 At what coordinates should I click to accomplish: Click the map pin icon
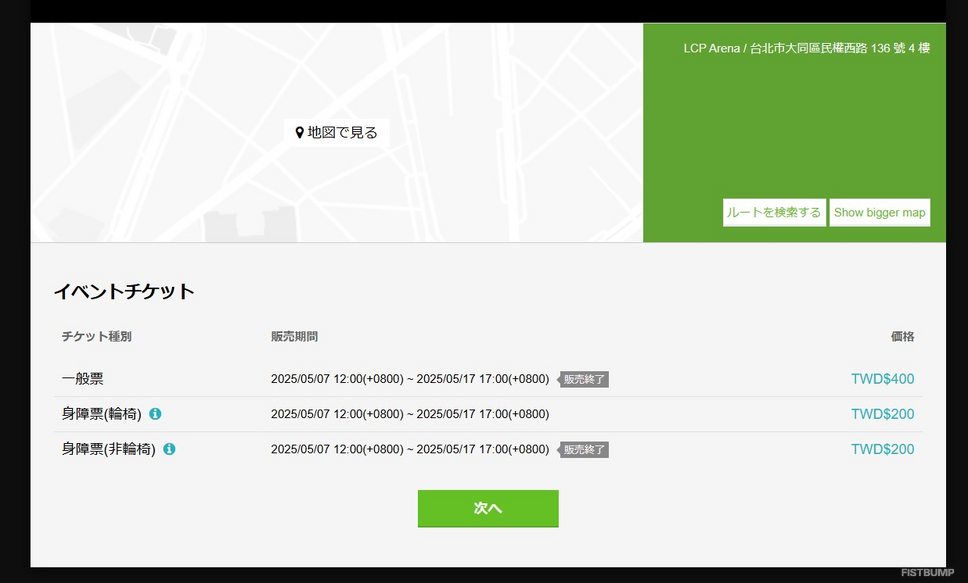pyautogui.click(x=299, y=133)
